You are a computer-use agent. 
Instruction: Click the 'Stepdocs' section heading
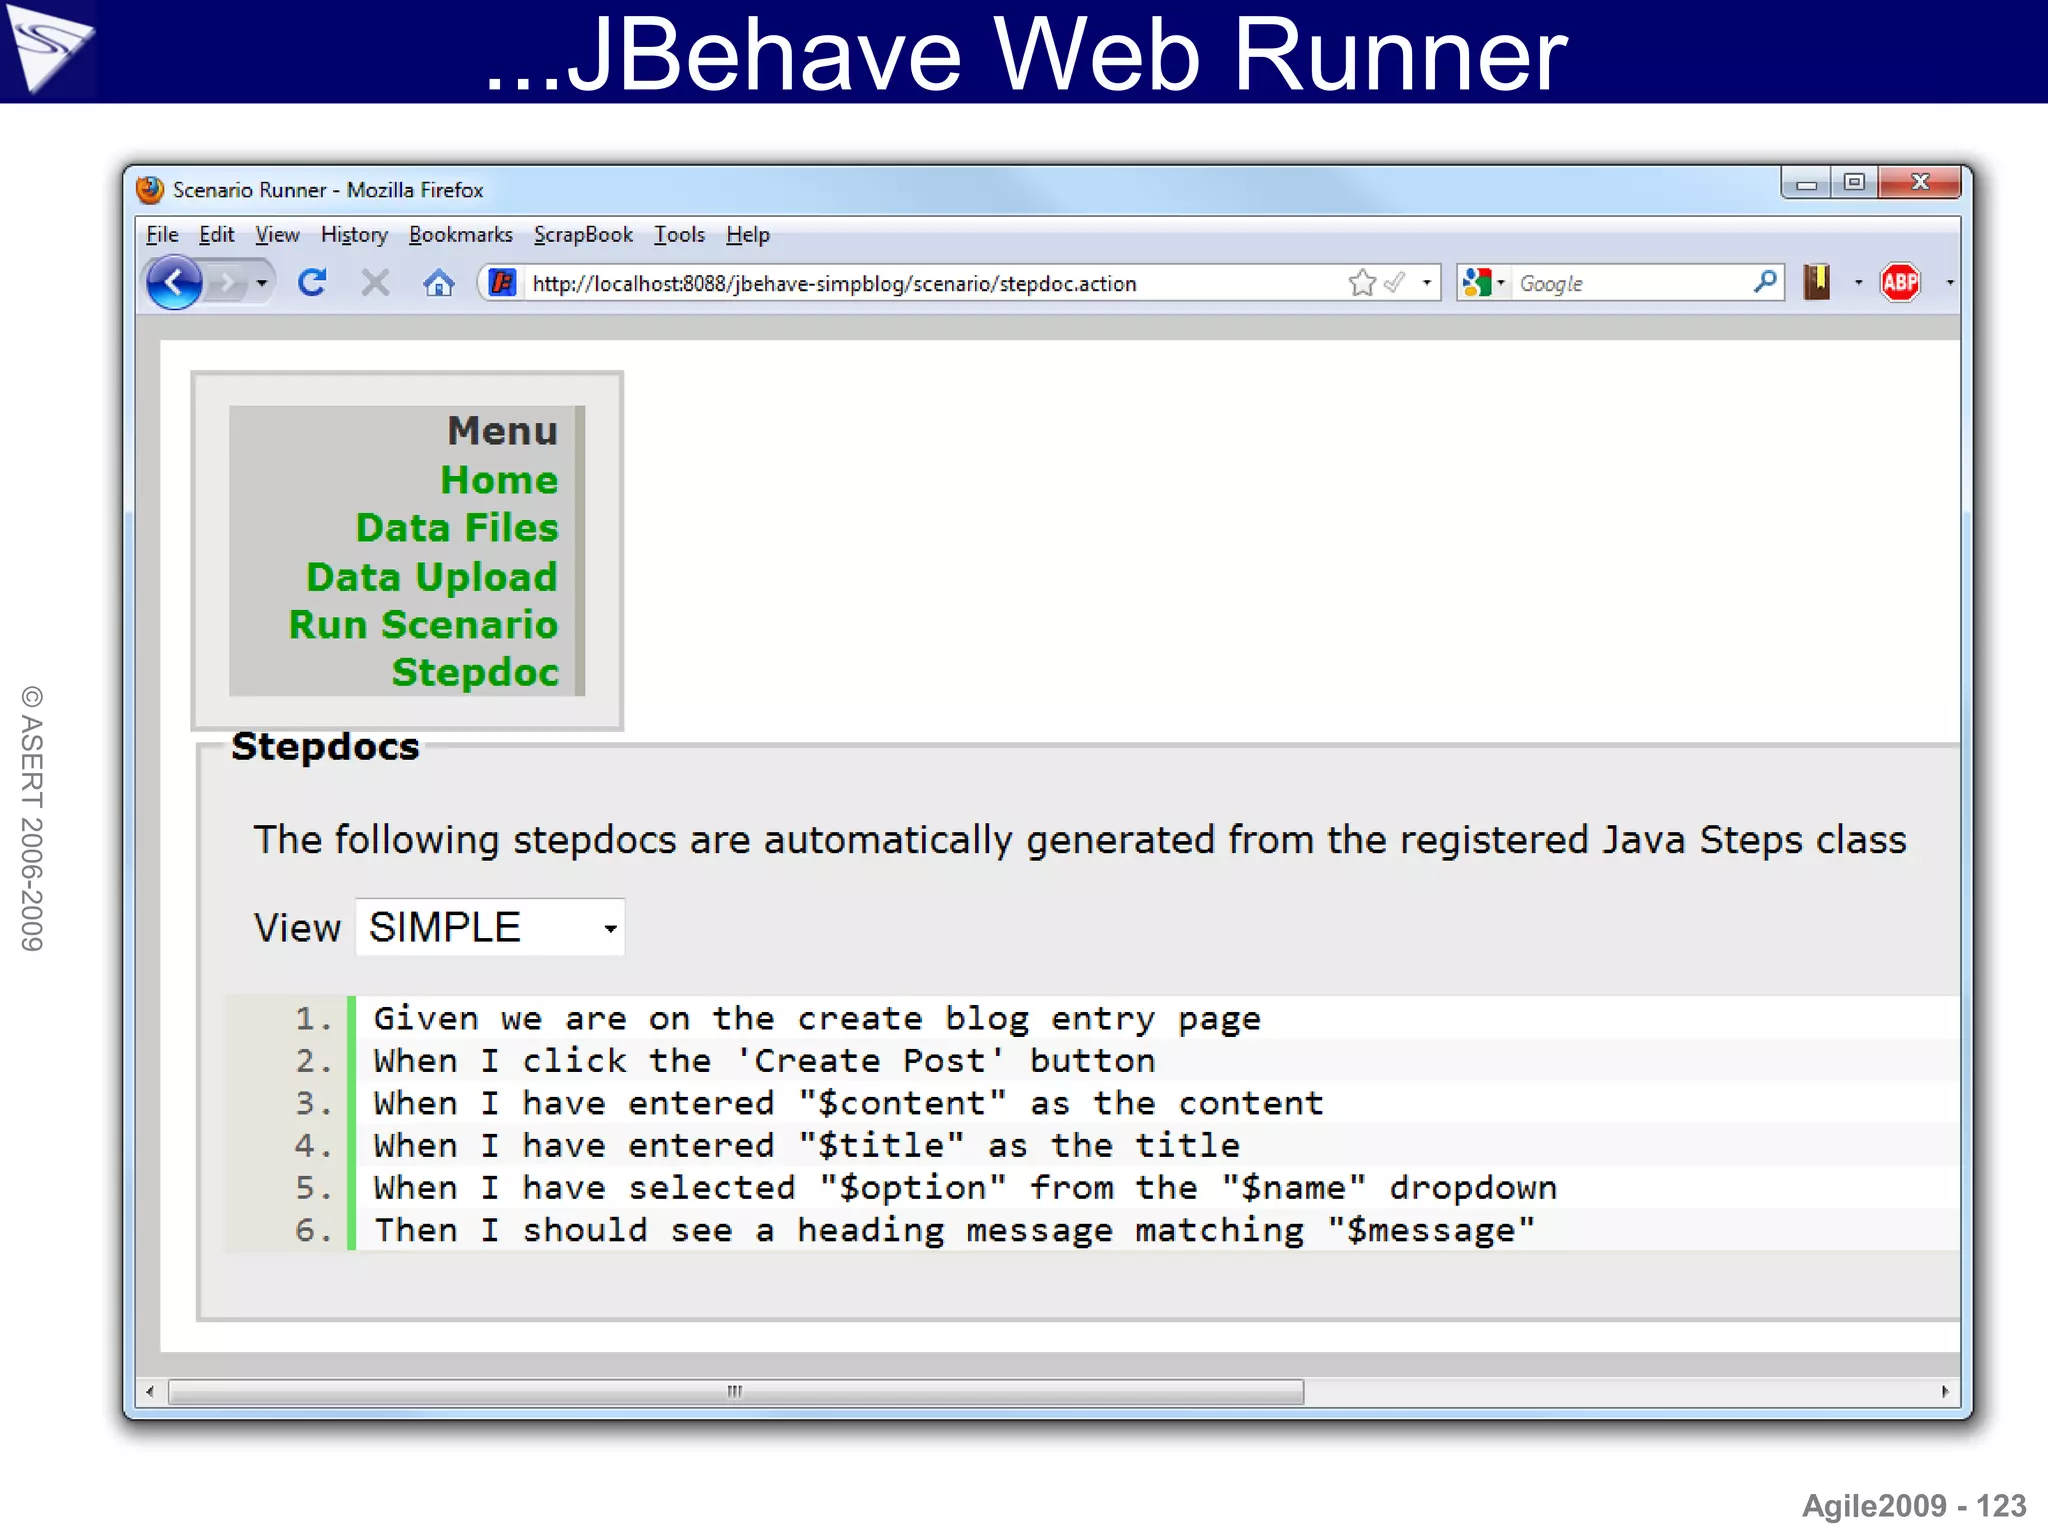click(325, 747)
